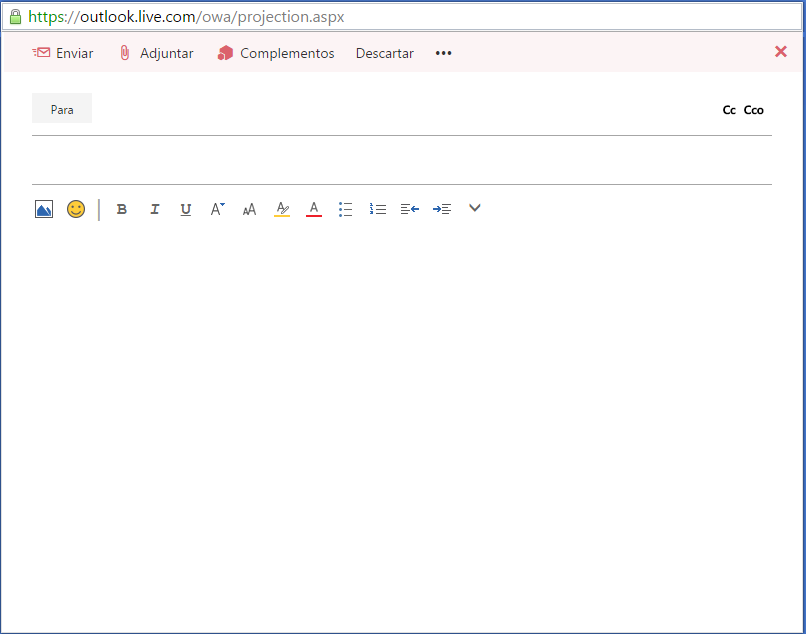Click the Para recipients field
The height and width of the screenshot is (634, 806).
coord(61,109)
